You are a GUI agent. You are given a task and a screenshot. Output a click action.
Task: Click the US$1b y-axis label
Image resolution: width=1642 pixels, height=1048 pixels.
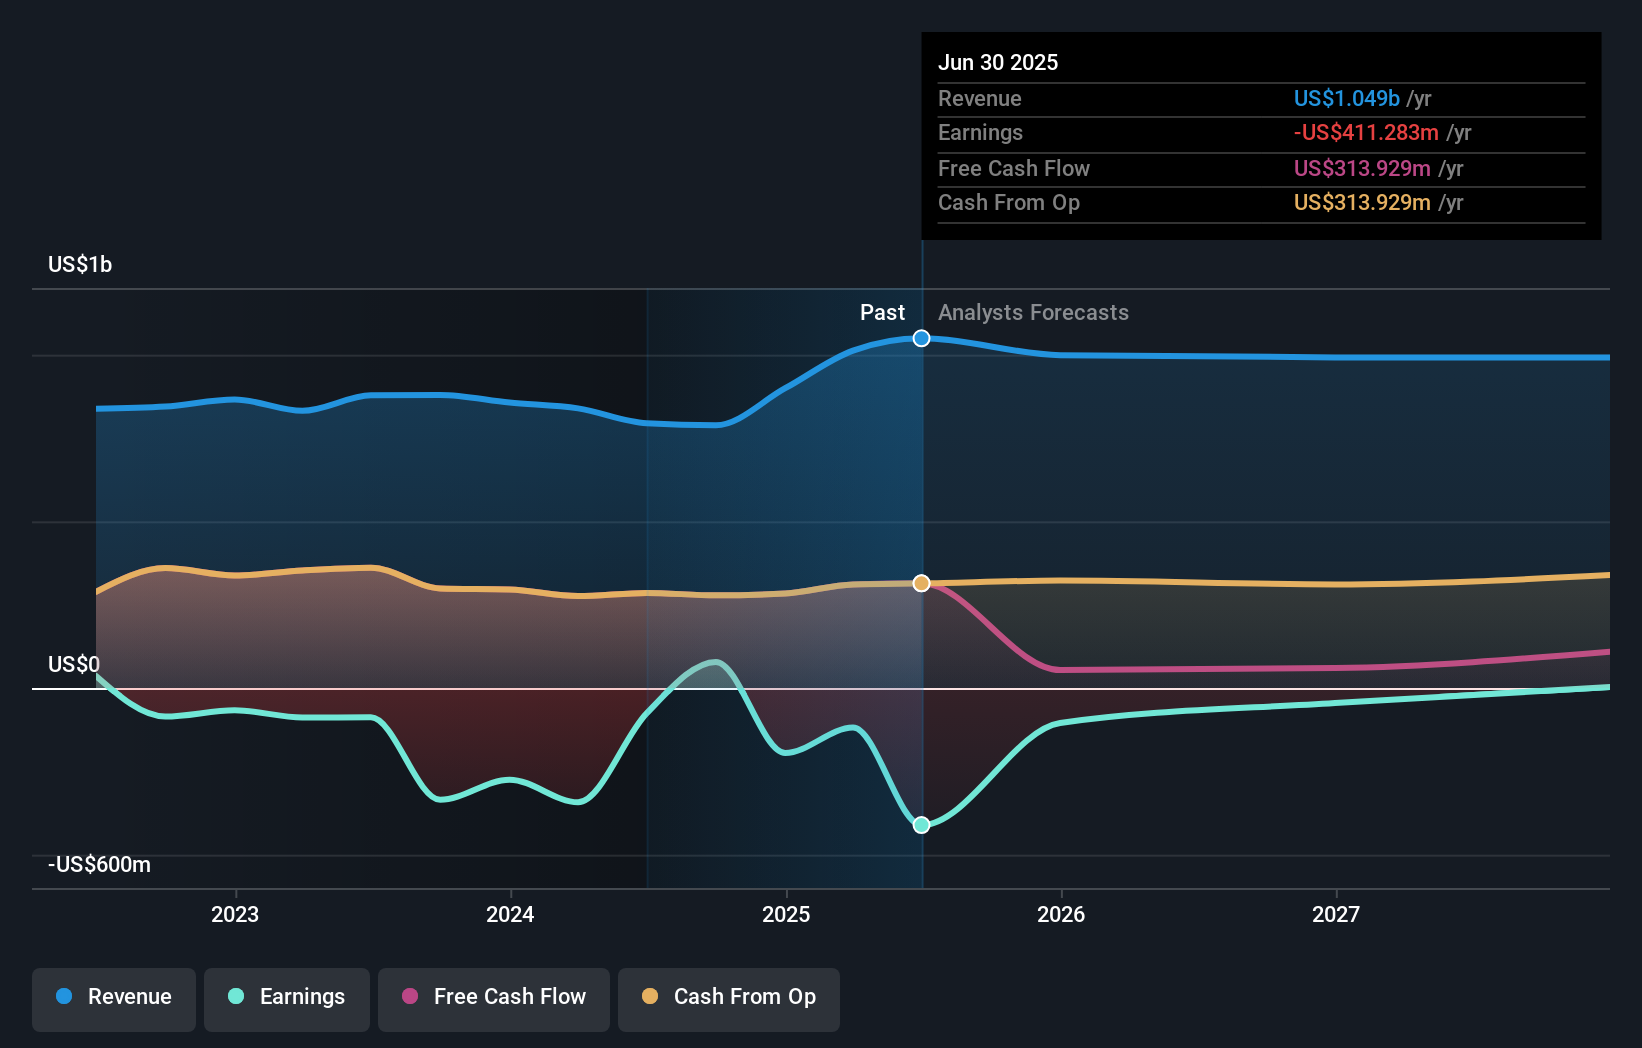coord(80,264)
